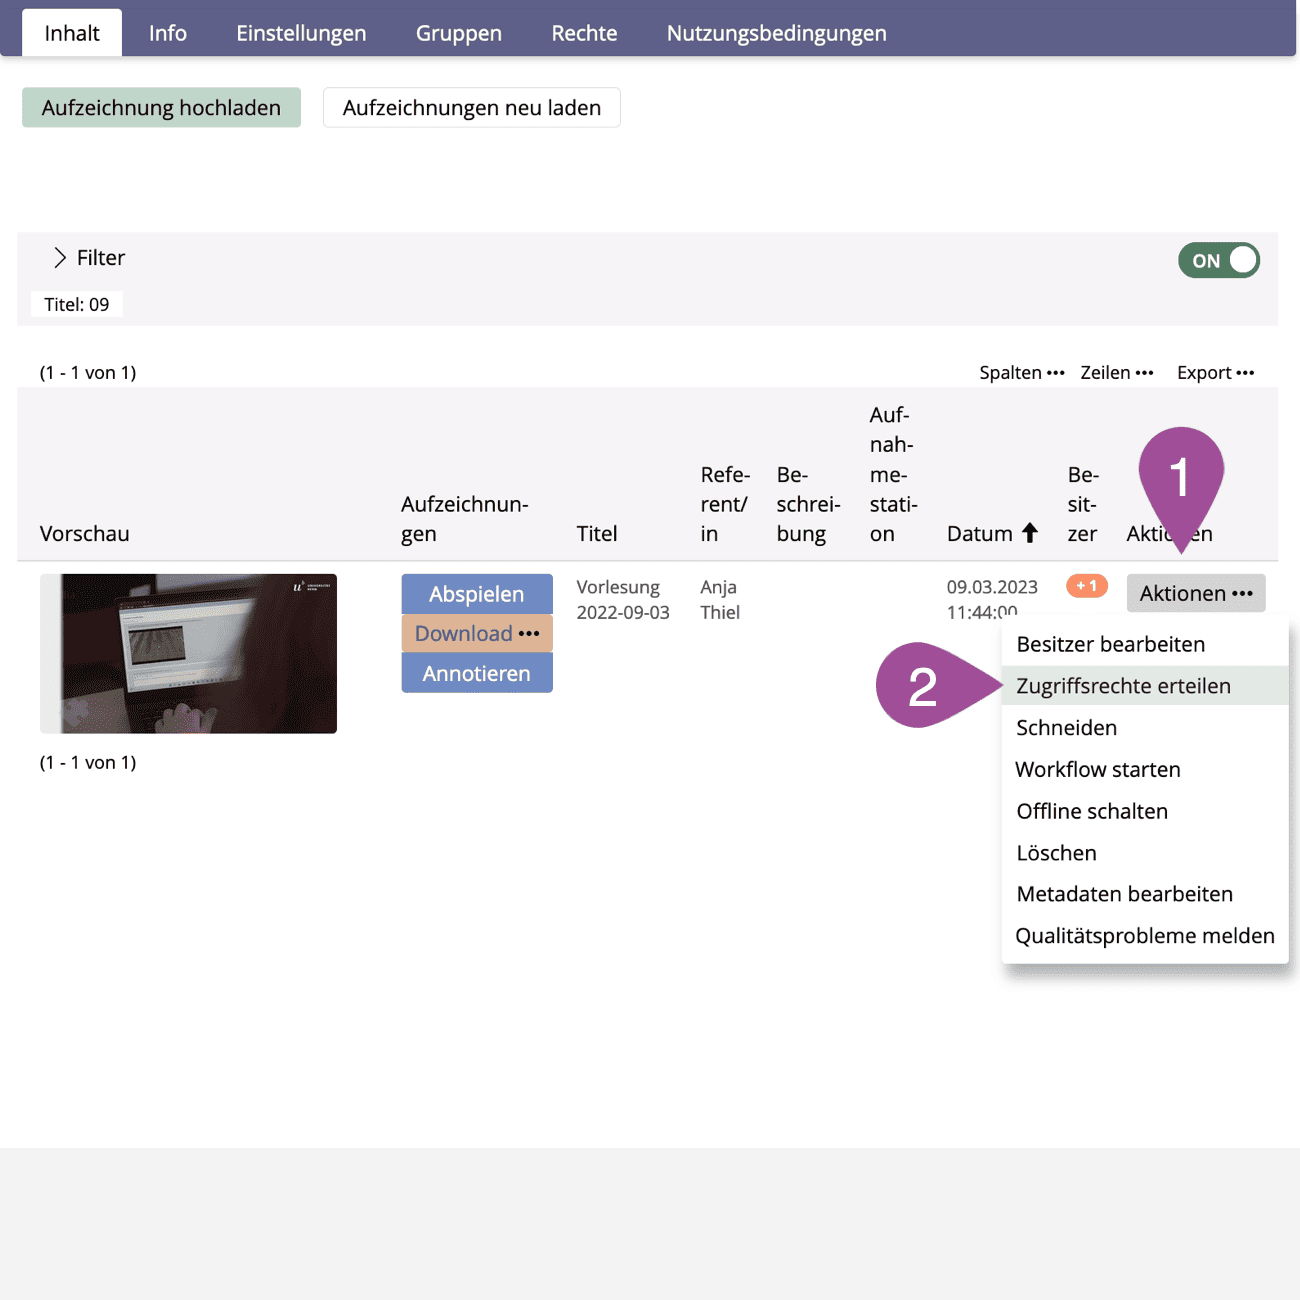Click the Aufzeichnung hochladen button
Screen dimensions: 1300x1300
[161, 108]
